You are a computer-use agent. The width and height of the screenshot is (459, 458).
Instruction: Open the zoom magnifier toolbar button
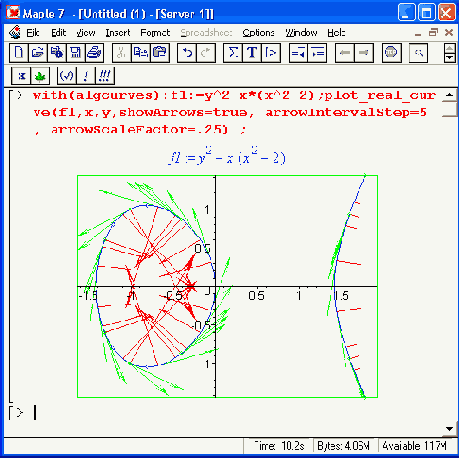[x=419, y=53]
